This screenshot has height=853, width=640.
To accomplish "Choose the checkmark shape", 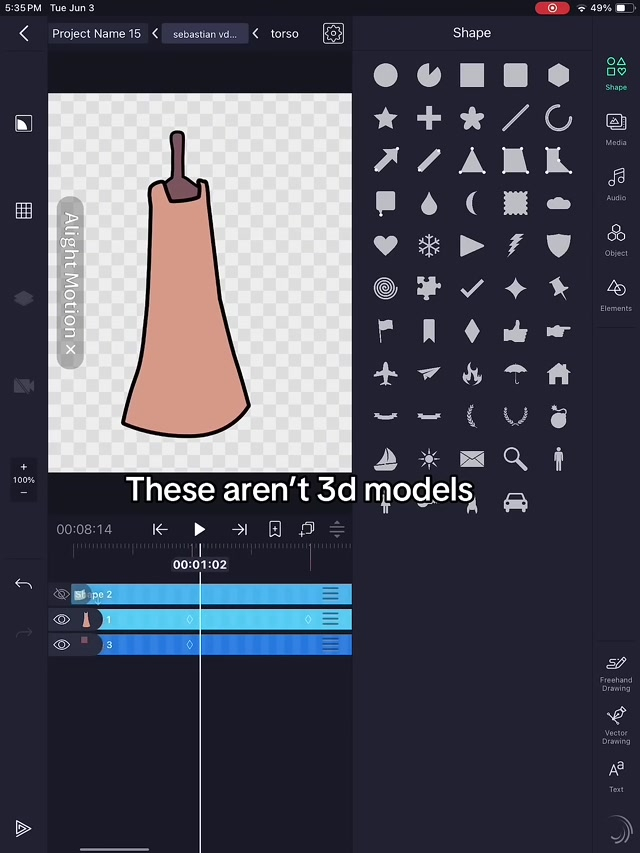I will pyautogui.click(x=472, y=288).
